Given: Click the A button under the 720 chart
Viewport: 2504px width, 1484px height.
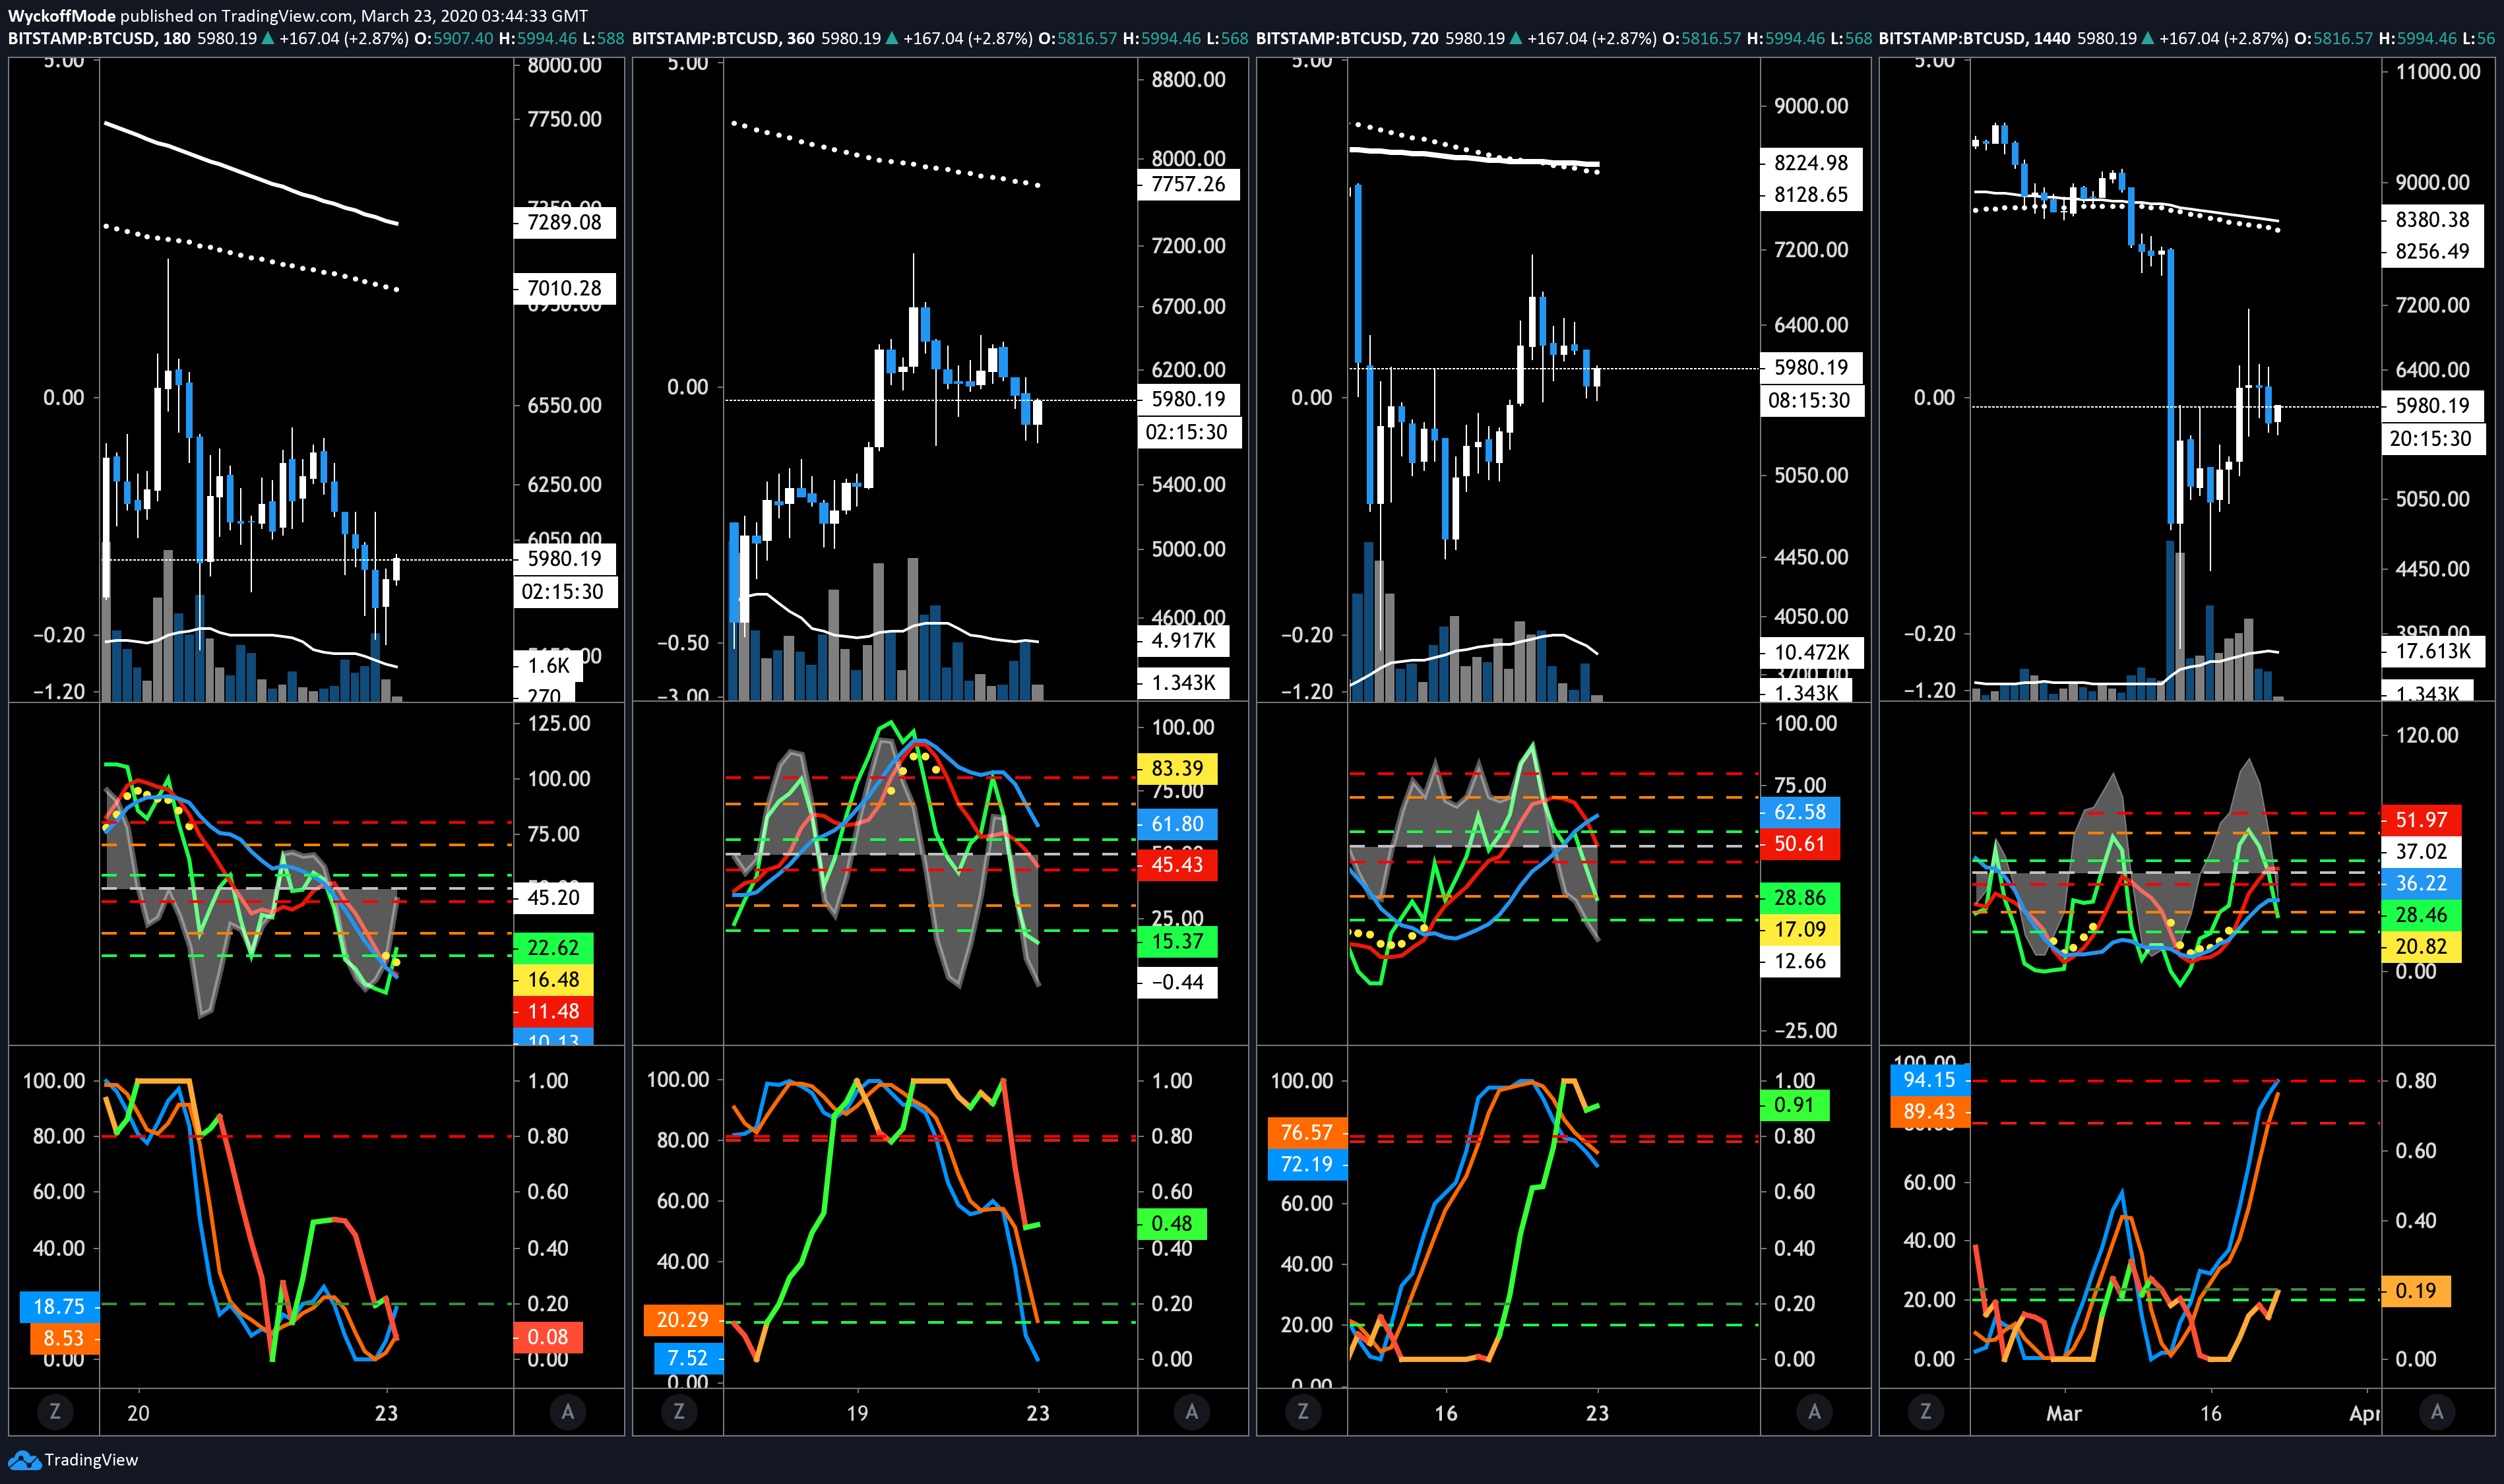Looking at the screenshot, I should [1814, 1411].
